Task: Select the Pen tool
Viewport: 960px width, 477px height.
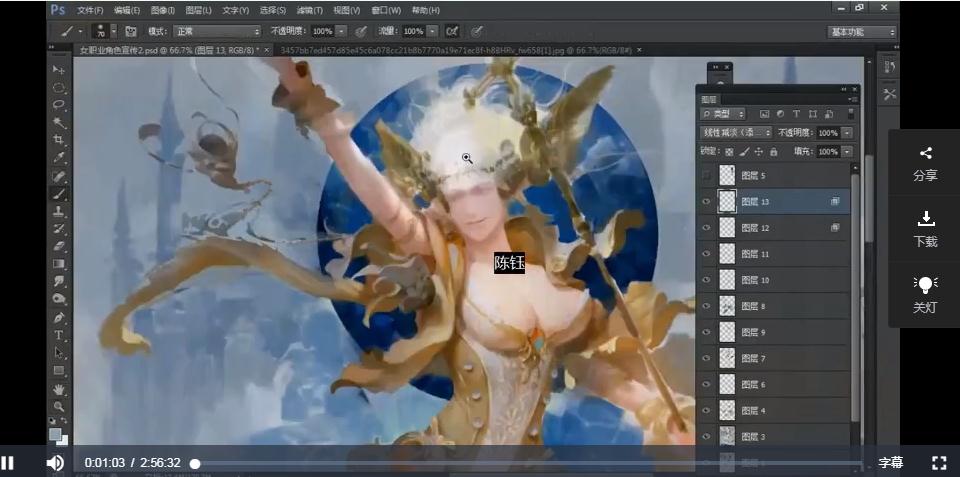Action: point(59,318)
